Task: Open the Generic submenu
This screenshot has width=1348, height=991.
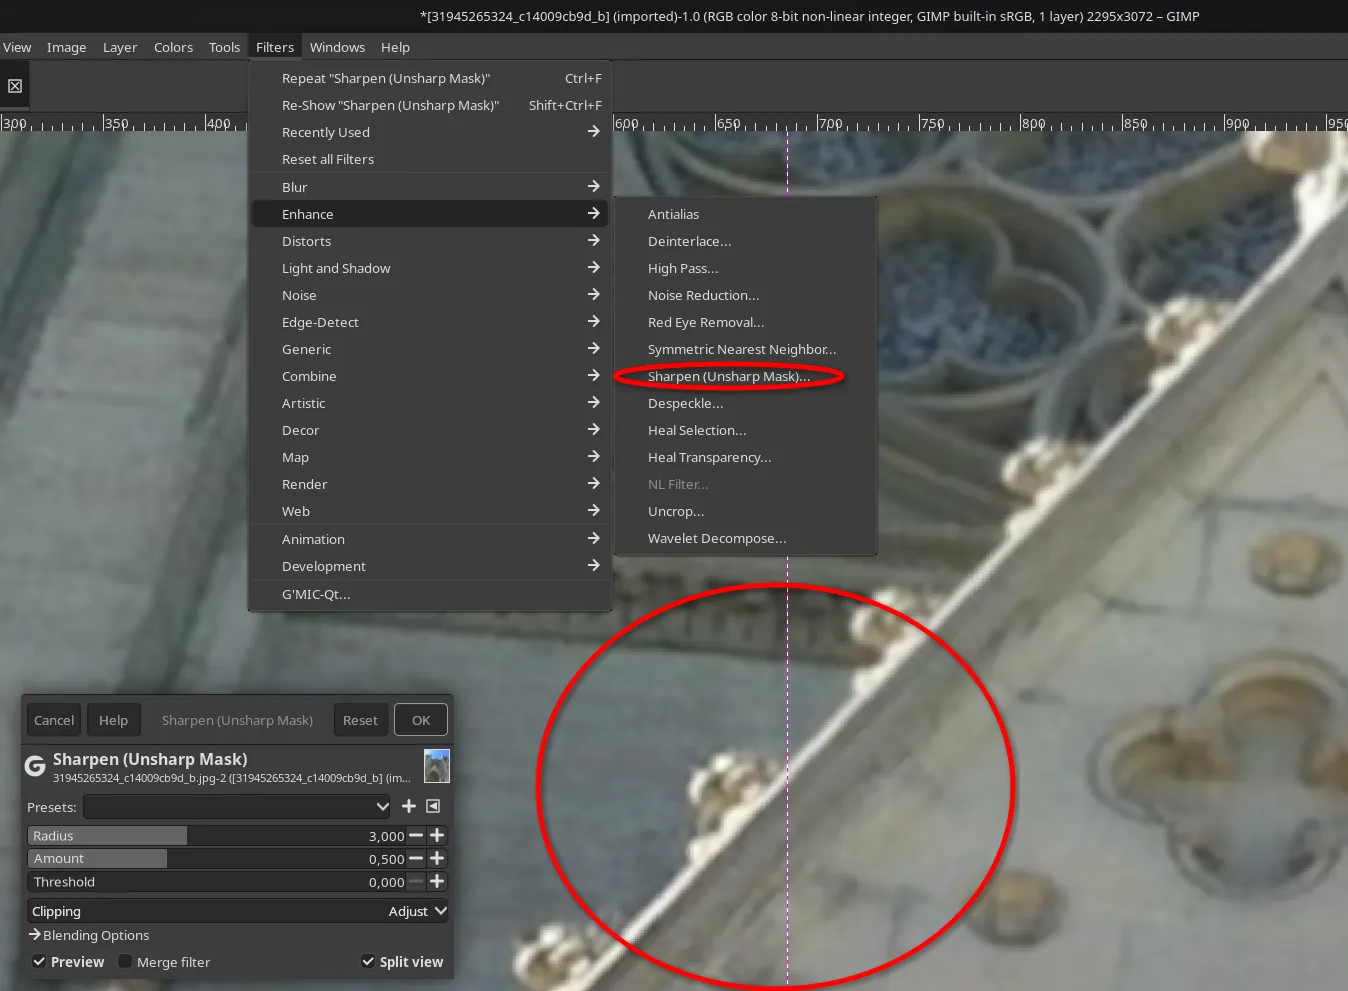Action: [x=430, y=349]
